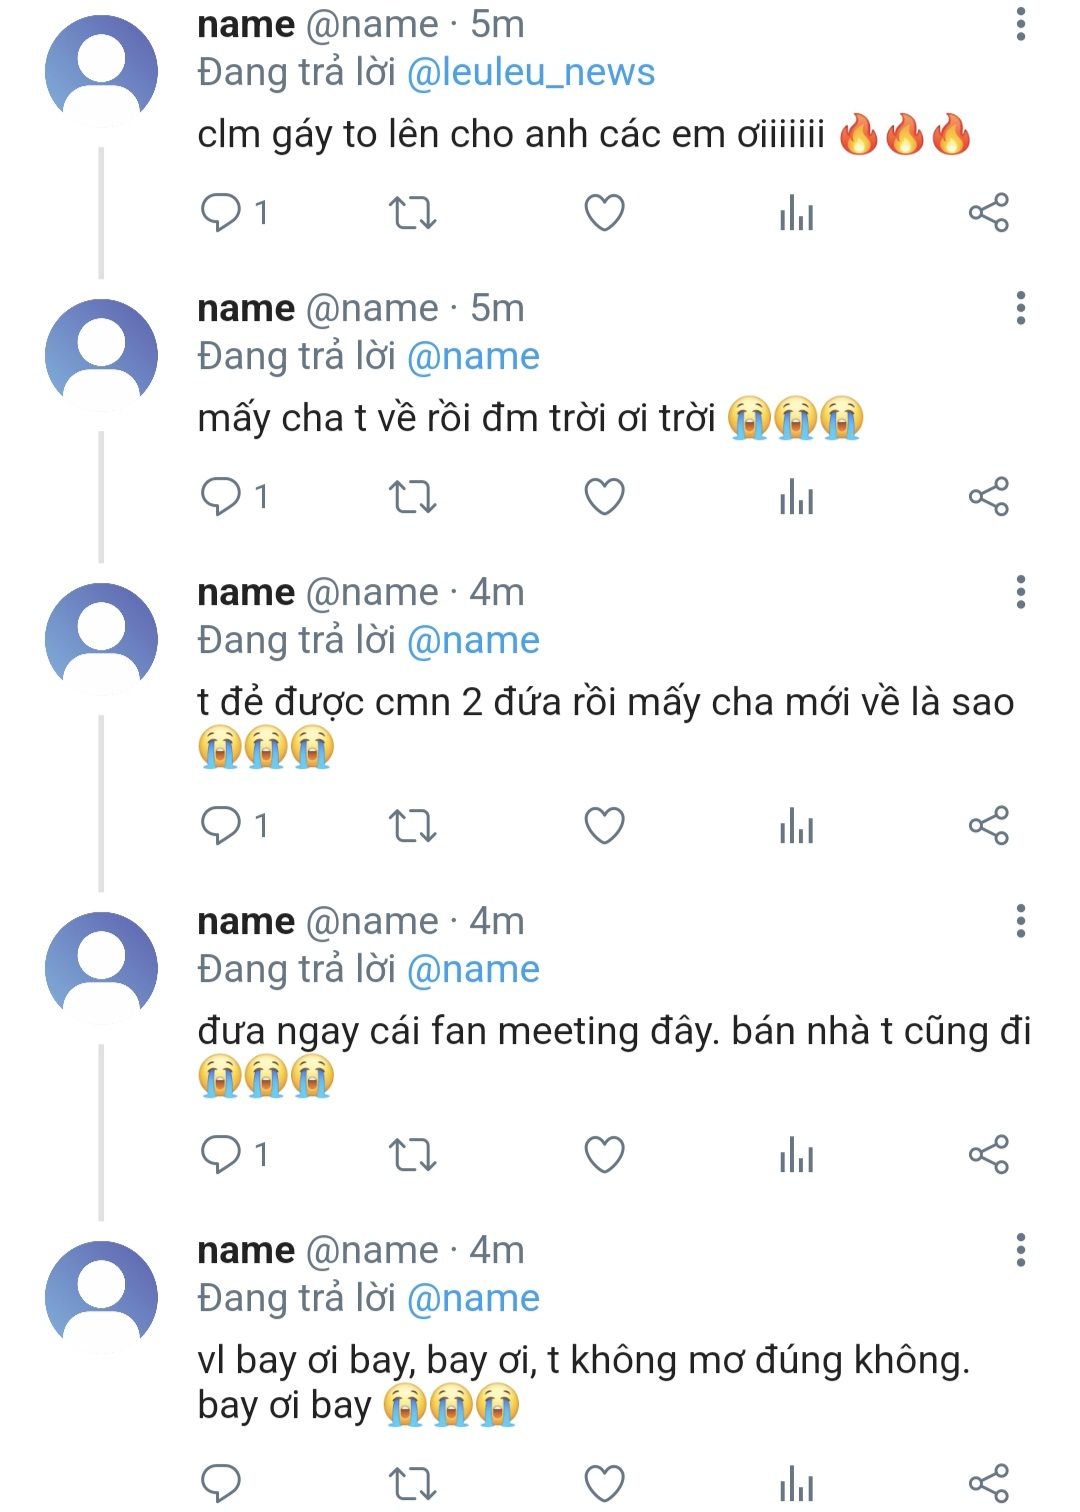This screenshot has width=1080, height=1512.
Task: Reply to the 'đưa ngay cái fan meeting' tweet
Action: tap(222, 1154)
